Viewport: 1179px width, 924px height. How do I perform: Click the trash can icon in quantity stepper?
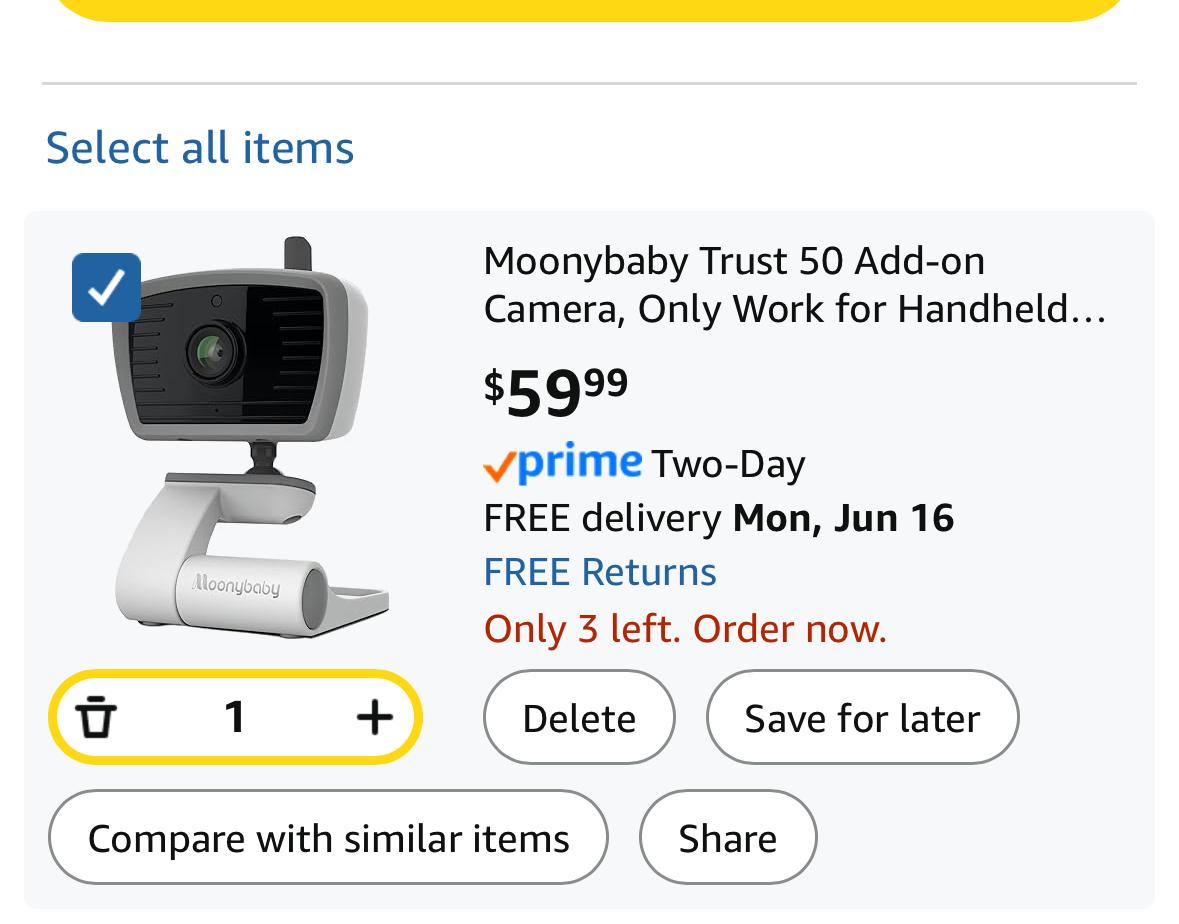tap(96, 717)
